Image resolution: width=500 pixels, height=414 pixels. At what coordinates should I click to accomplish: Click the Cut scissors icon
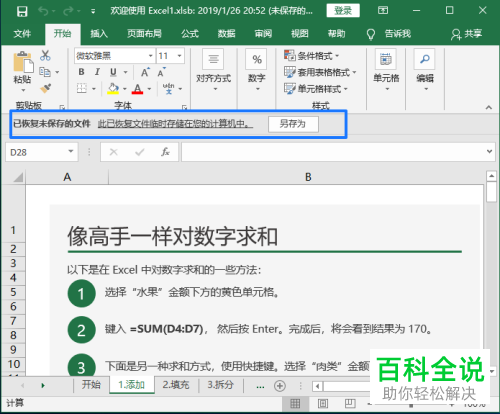click(x=45, y=55)
